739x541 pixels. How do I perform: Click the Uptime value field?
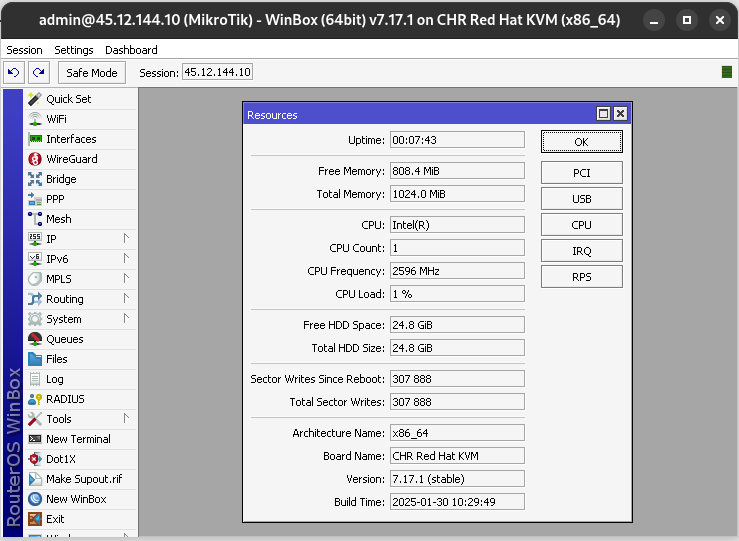(456, 140)
